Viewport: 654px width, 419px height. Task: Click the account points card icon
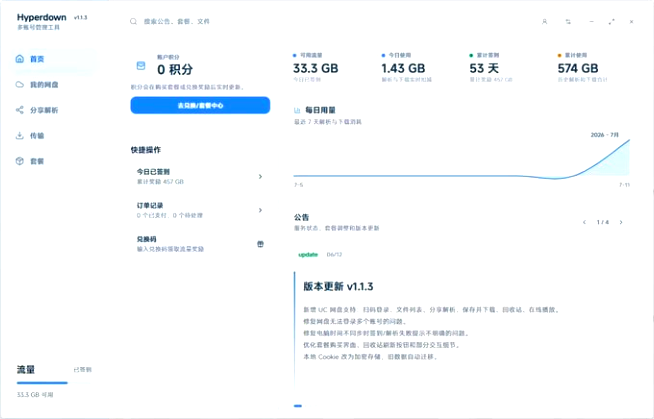pyautogui.click(x=141, y=65)
